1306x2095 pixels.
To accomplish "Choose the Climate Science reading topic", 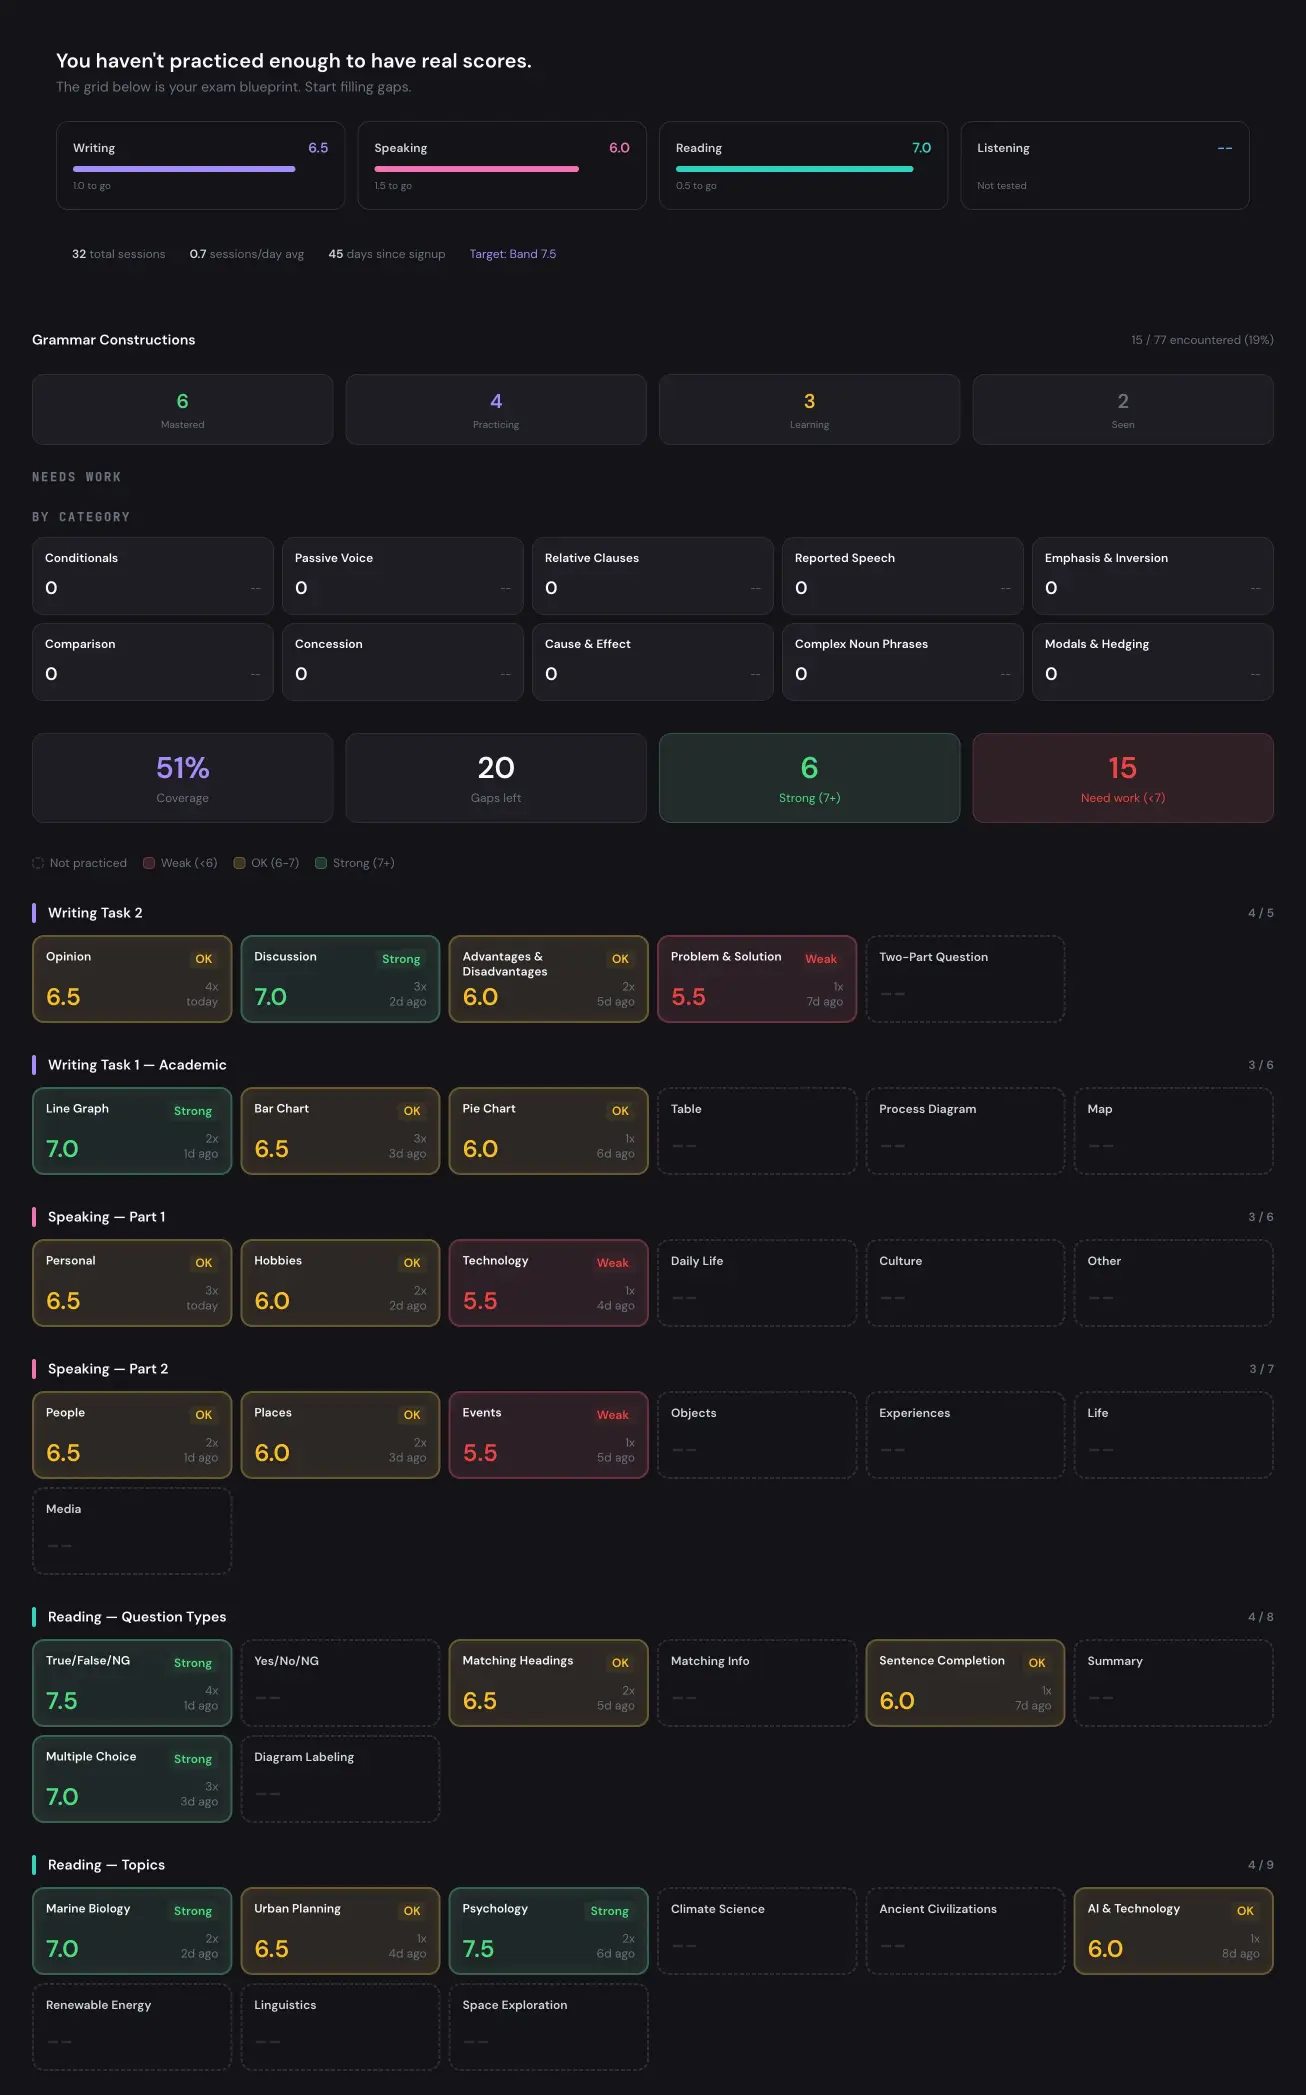I will click(756, 1931).
